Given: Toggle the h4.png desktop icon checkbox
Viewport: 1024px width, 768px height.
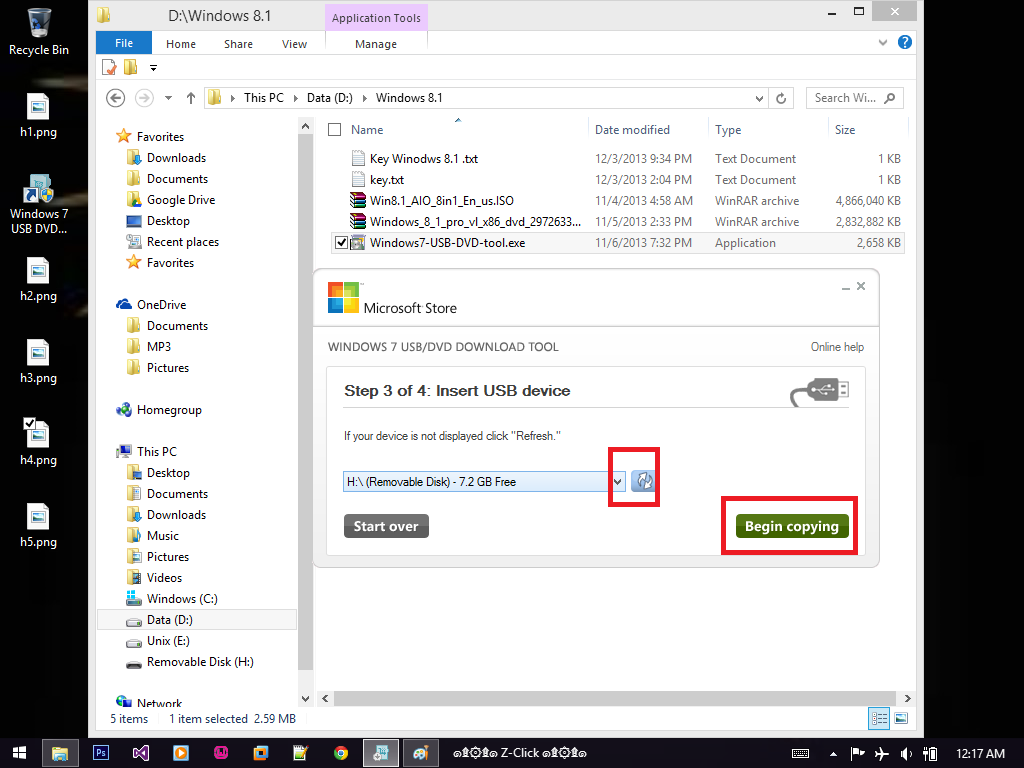Looking at the screenshot, I should pyautogui.click(x=29, y=424).
